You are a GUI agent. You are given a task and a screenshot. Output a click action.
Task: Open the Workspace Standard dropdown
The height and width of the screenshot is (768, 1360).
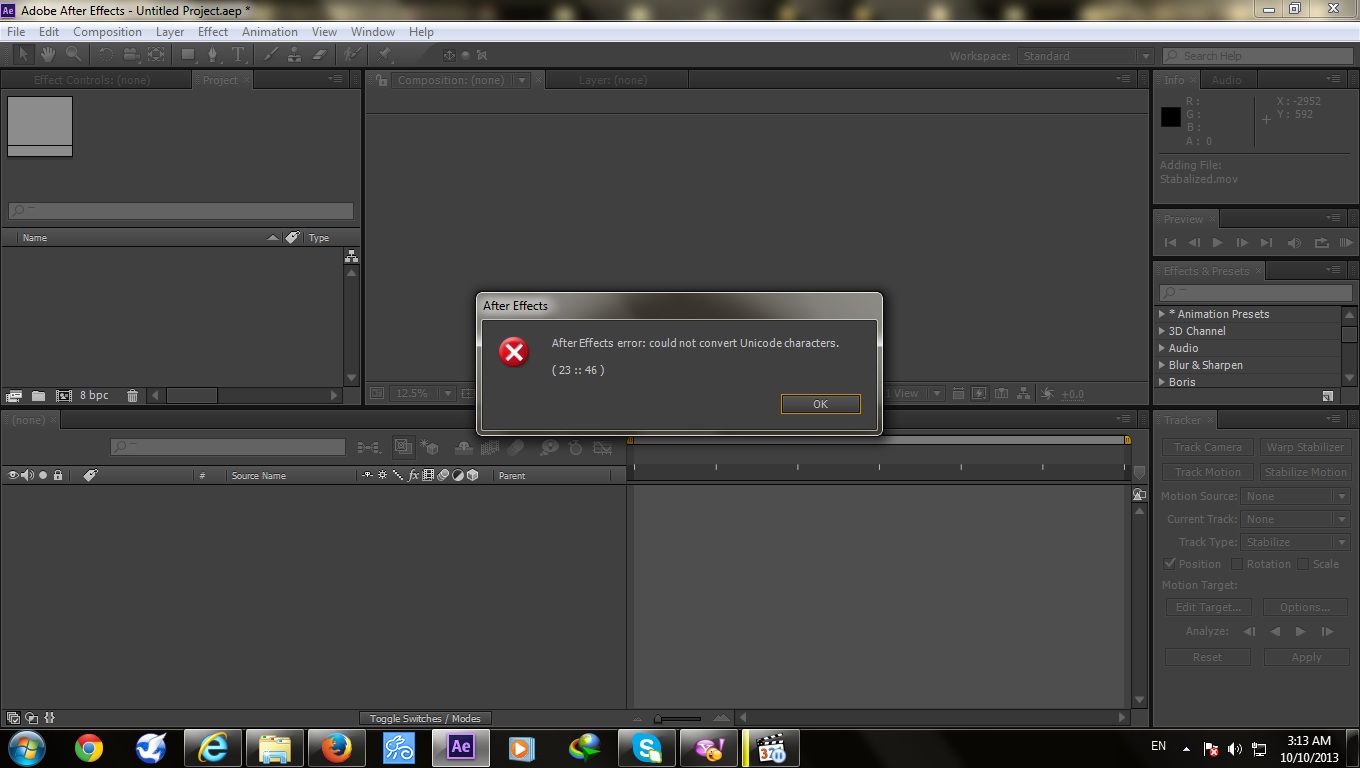(x=1086, y=56)
